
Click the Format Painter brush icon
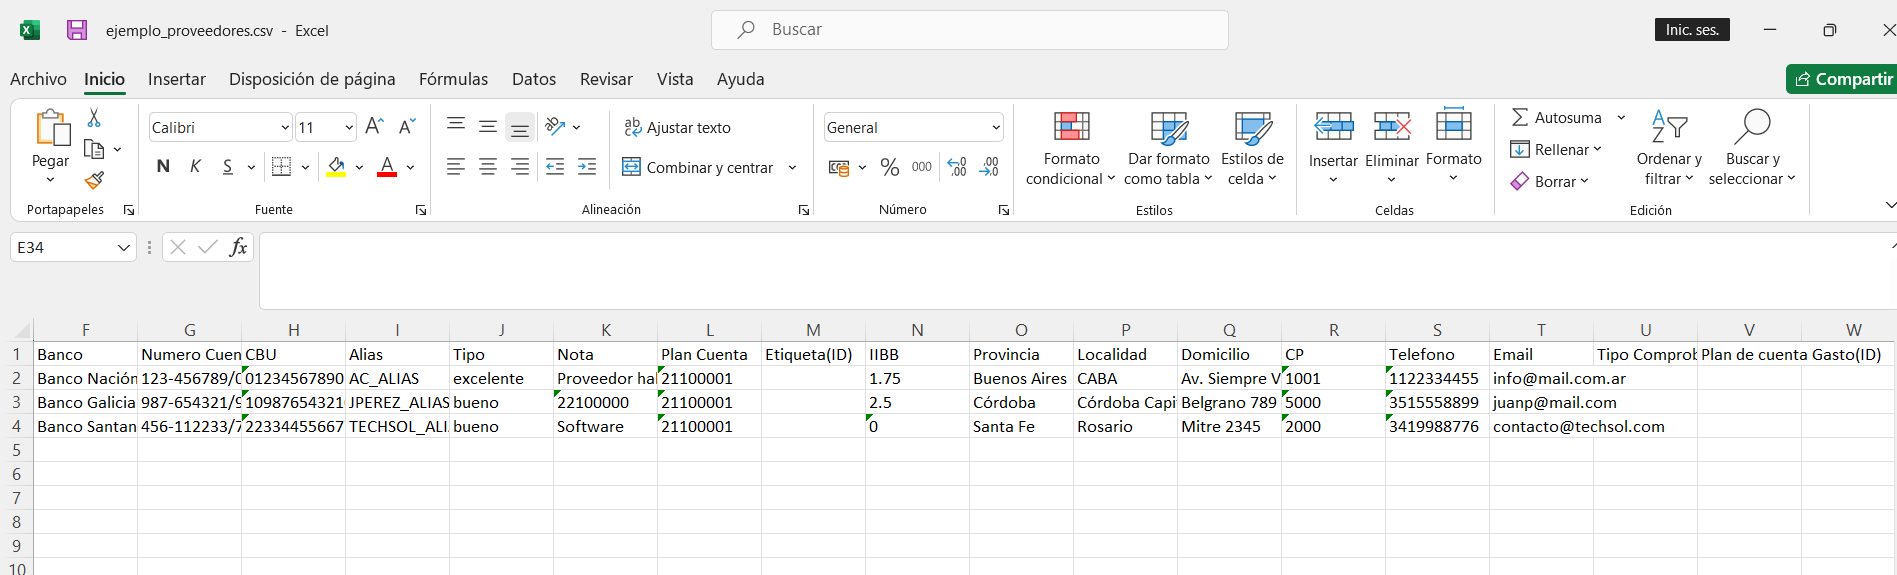(x=94, y=180)
